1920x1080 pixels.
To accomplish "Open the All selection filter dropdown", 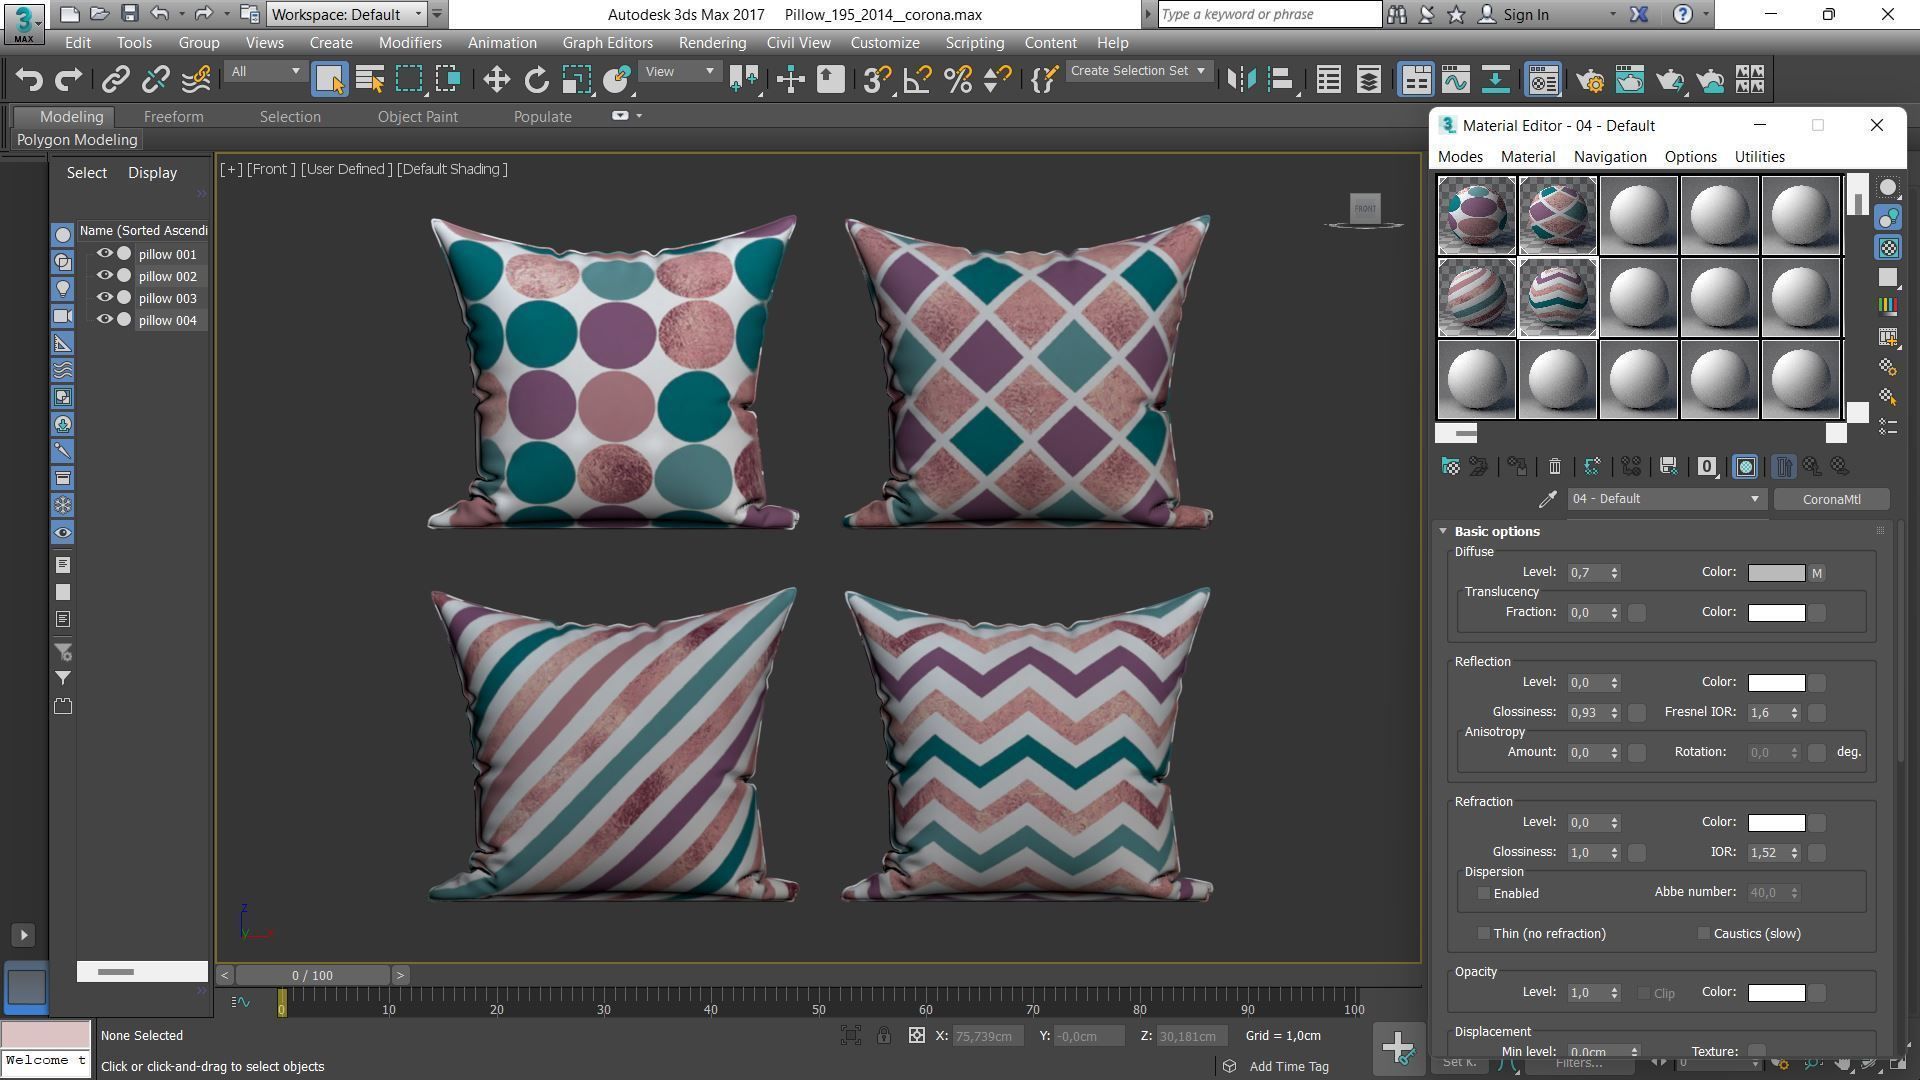I will point(264,72).
